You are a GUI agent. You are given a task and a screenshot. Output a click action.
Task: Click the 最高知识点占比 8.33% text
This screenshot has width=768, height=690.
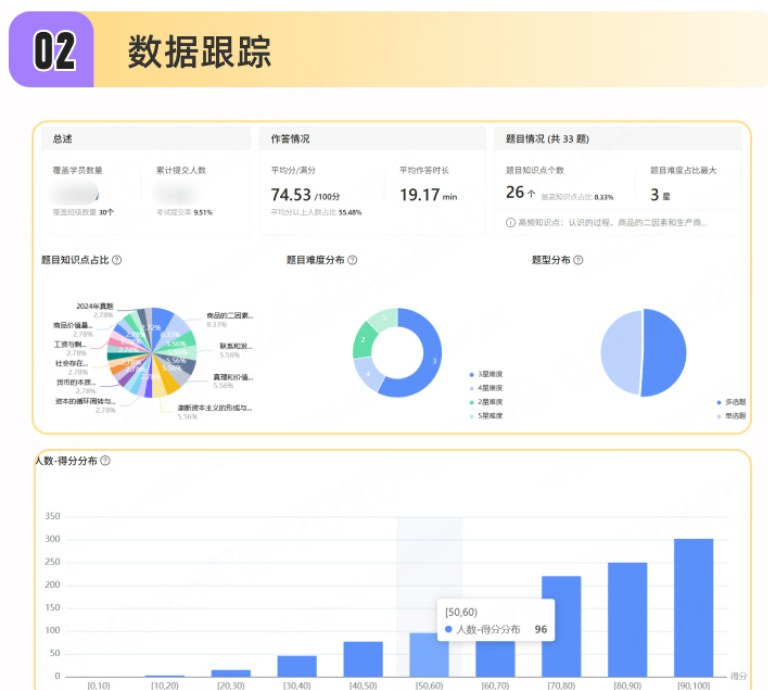coord(577,197)
